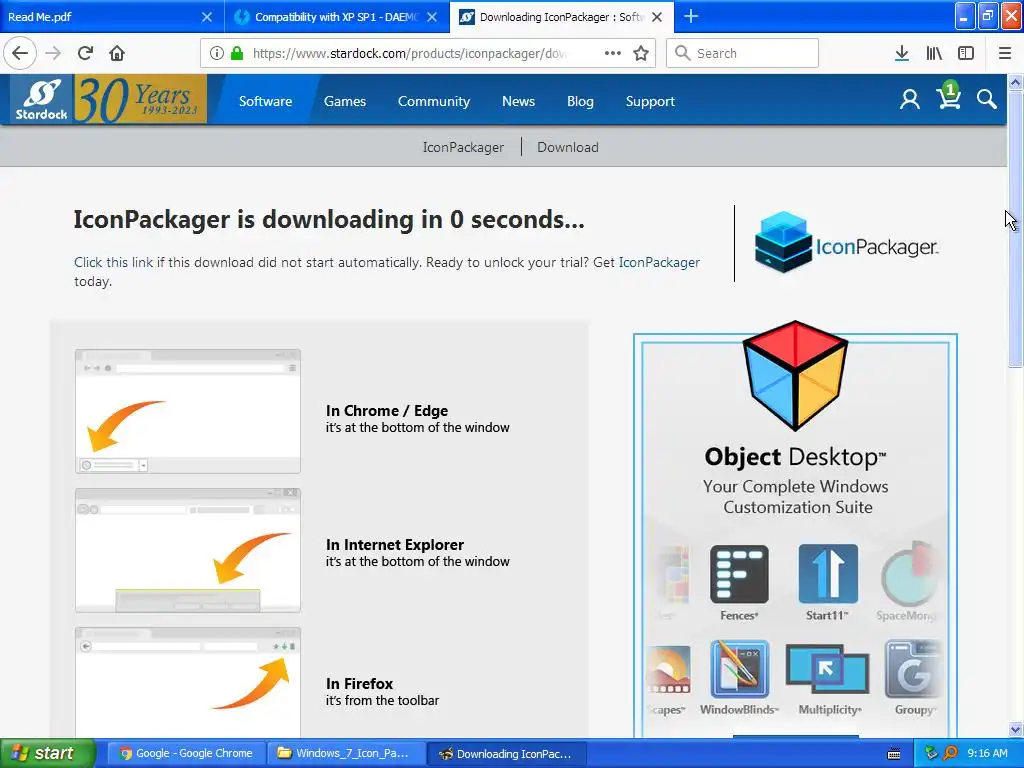1024x768 pixels.
Task: Click the Stardock logo
Action: tap(41, 99)
